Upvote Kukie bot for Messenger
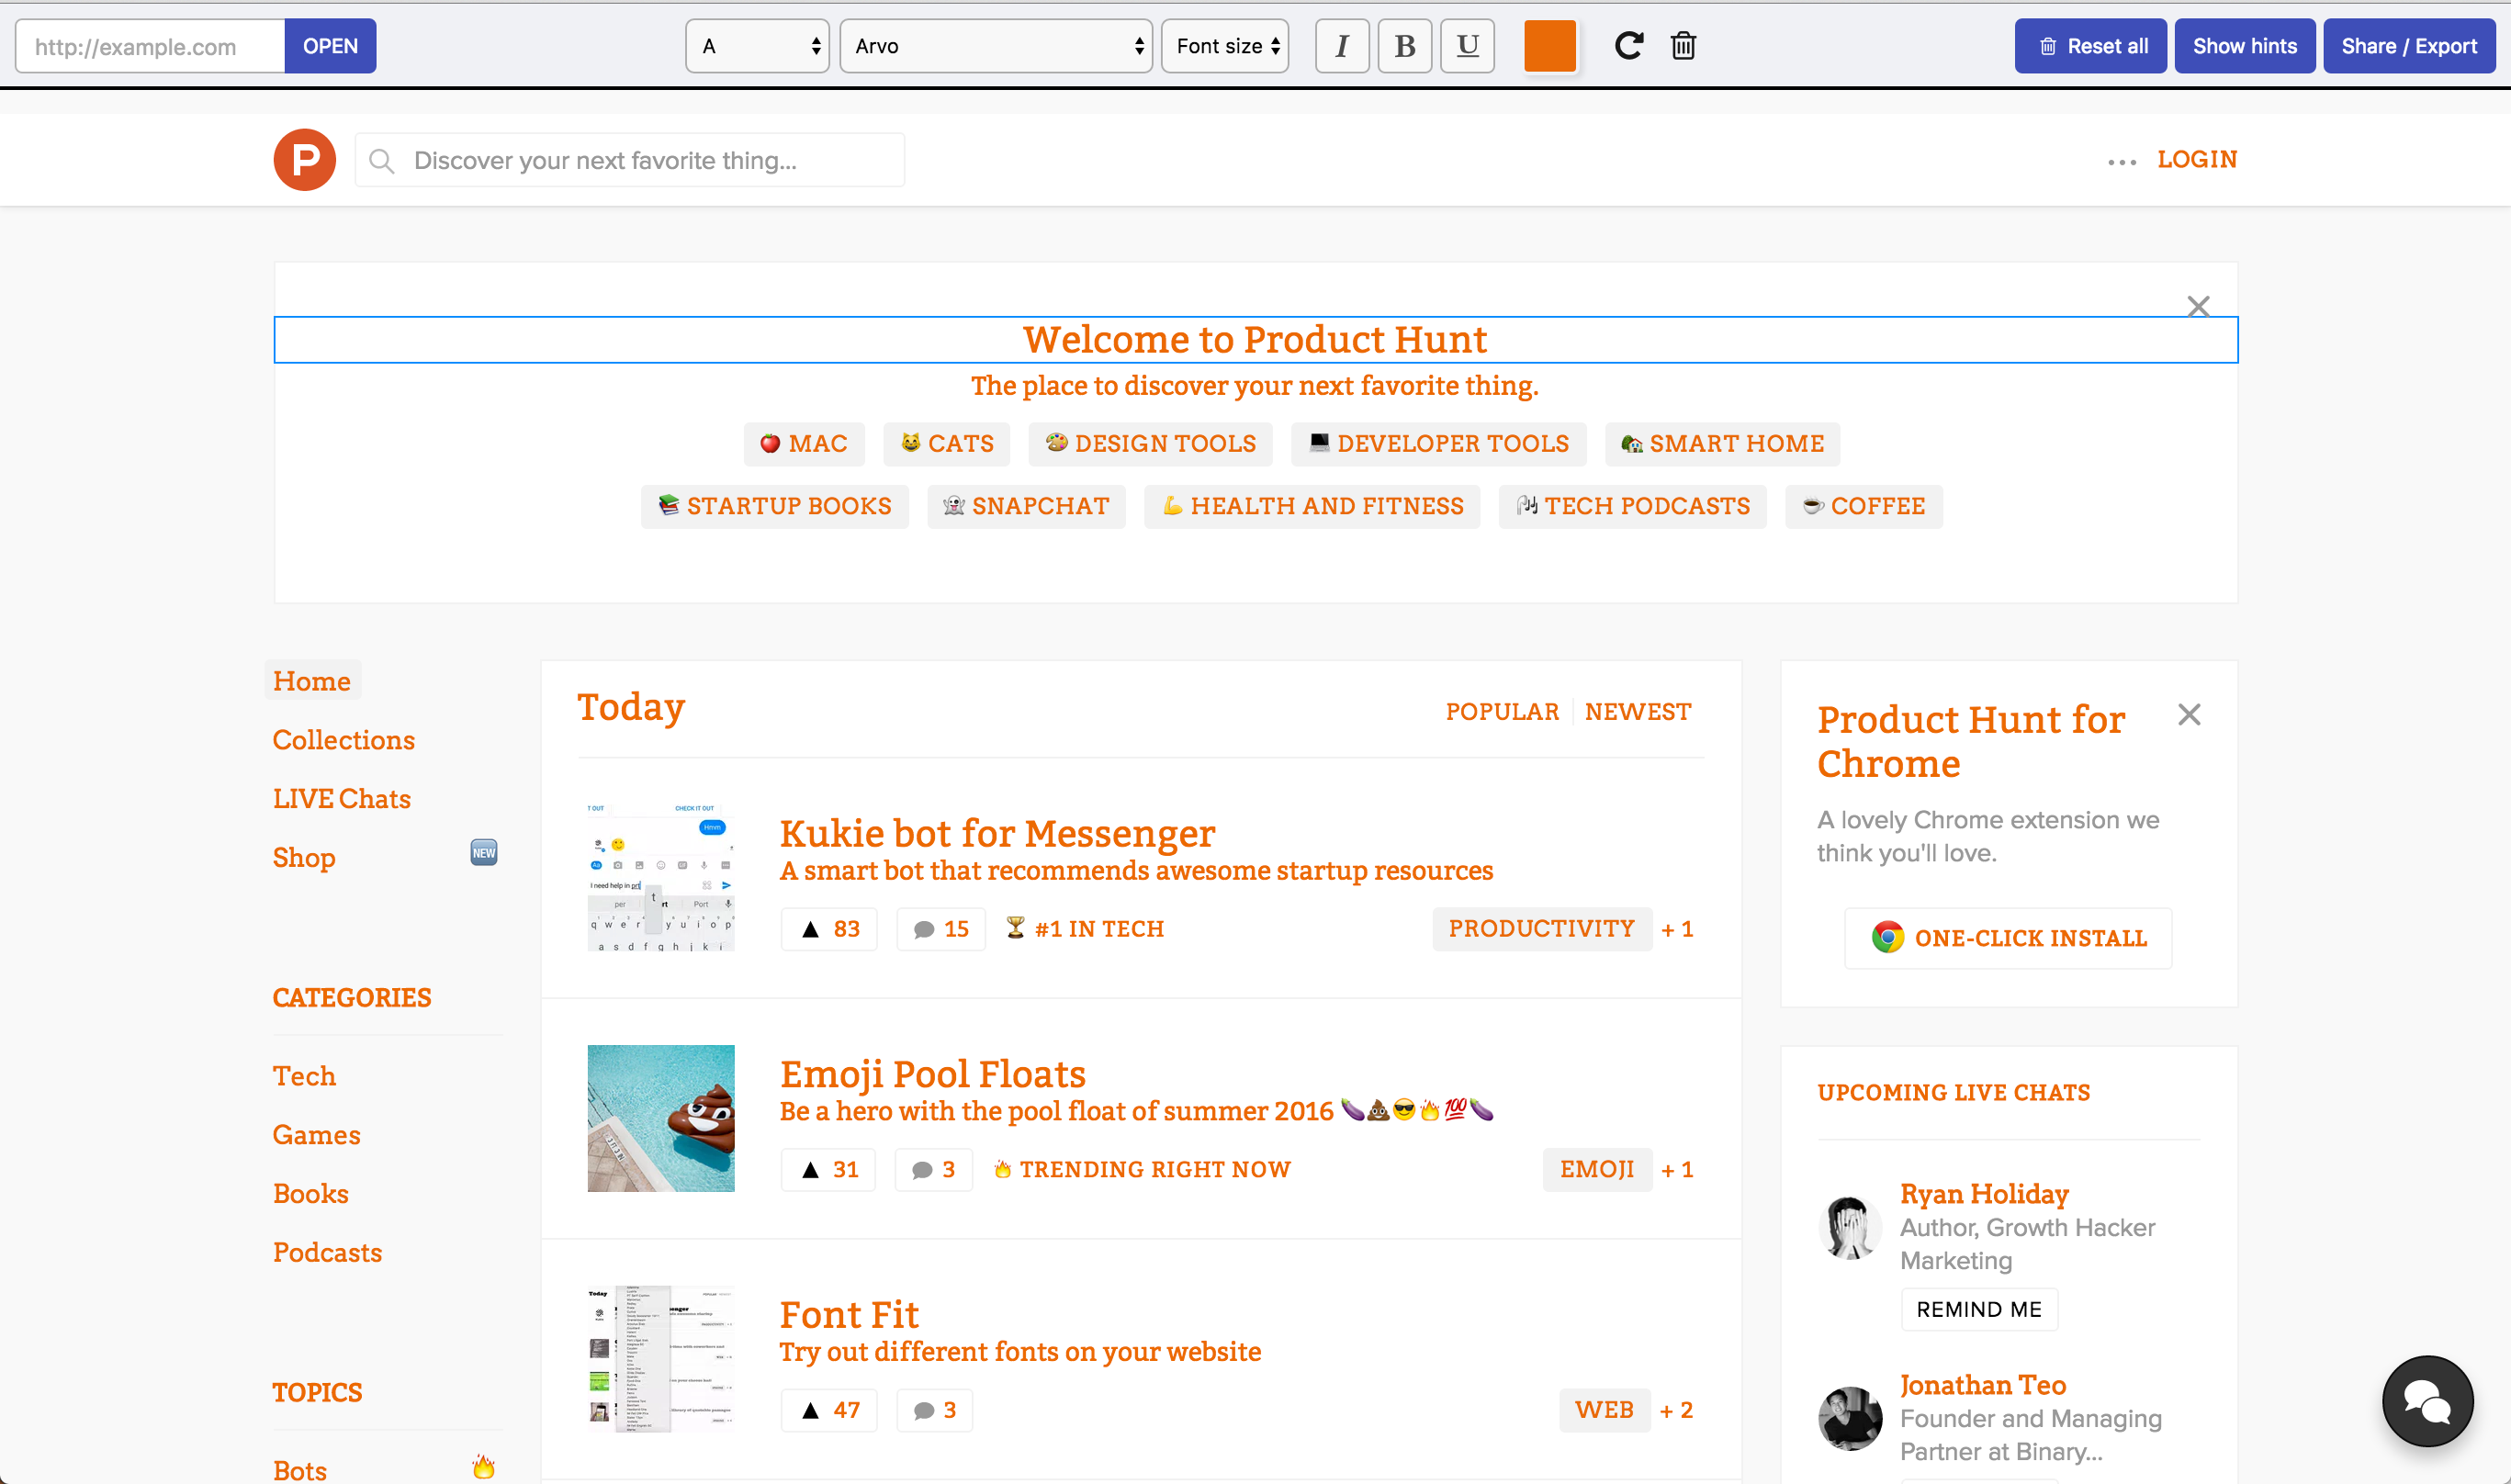2511x1484 pixels. tap(828, 929)
